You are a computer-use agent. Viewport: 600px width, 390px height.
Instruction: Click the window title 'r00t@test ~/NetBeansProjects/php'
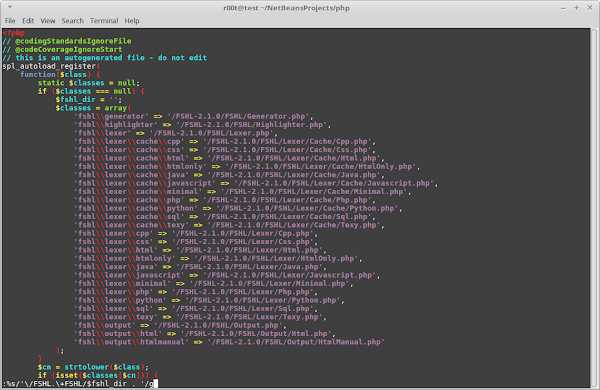[x=286, y=8]
